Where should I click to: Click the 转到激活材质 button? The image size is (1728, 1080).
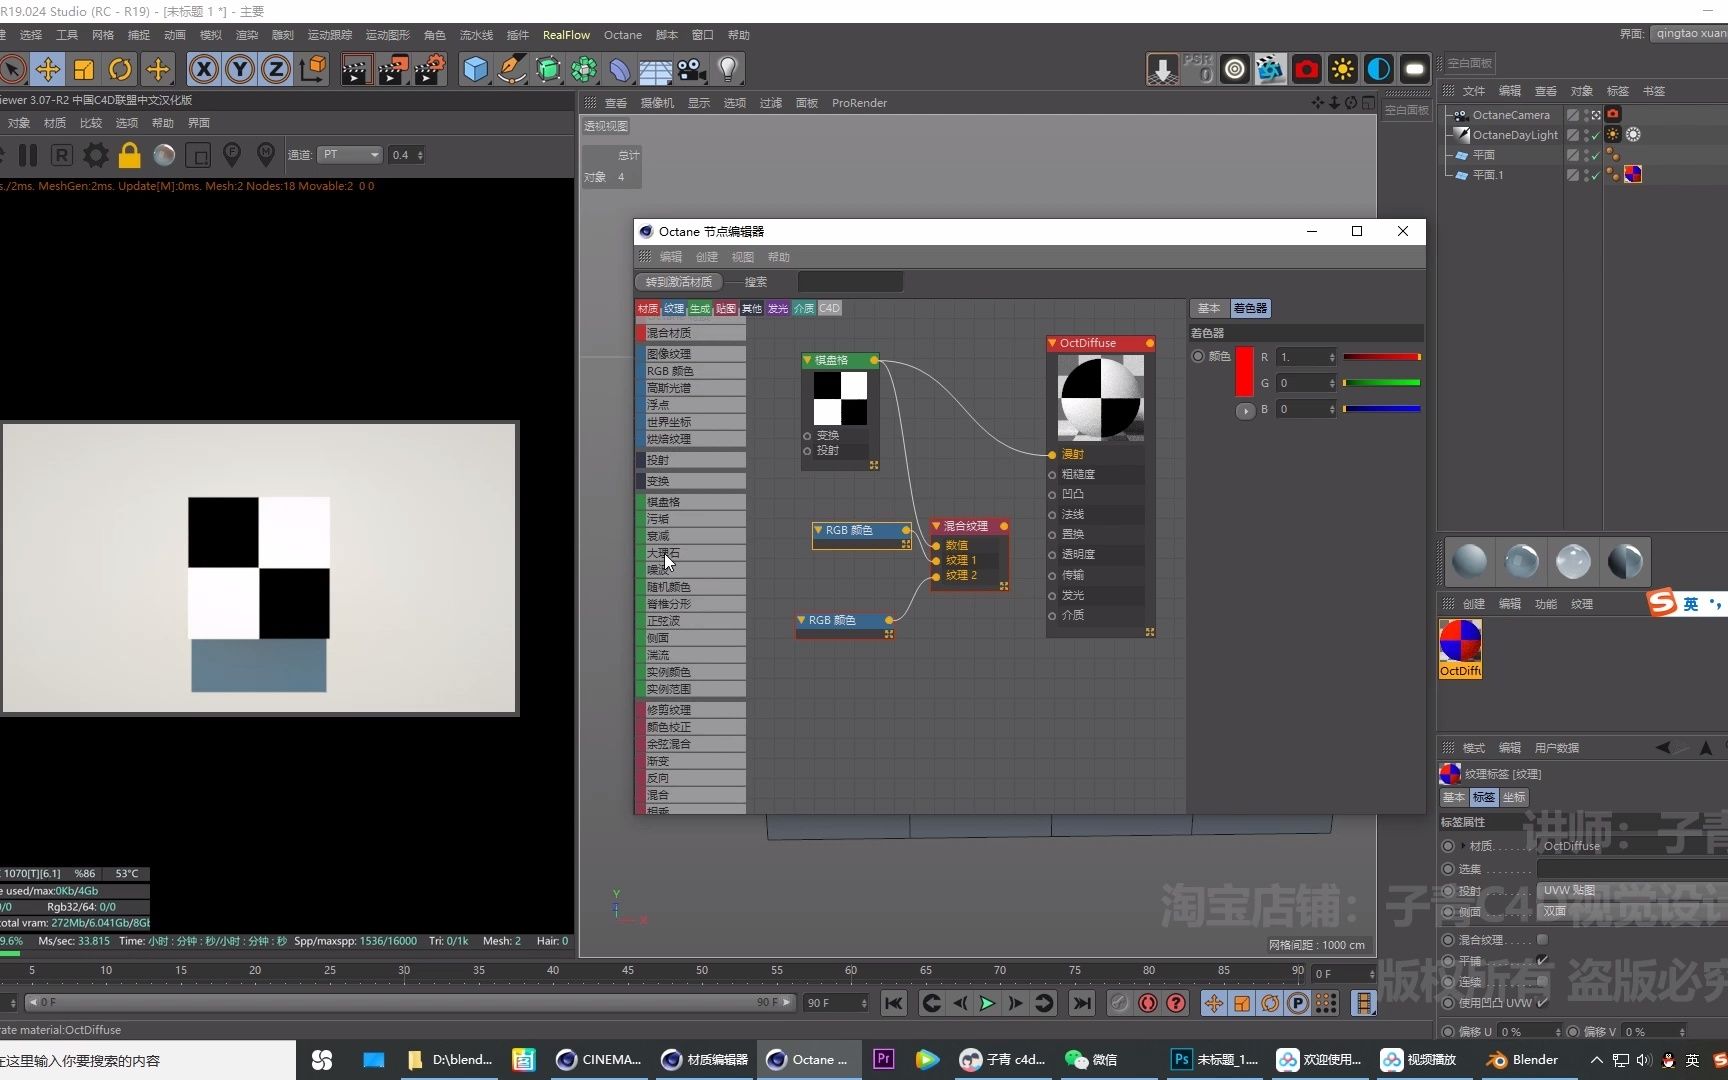678,282
